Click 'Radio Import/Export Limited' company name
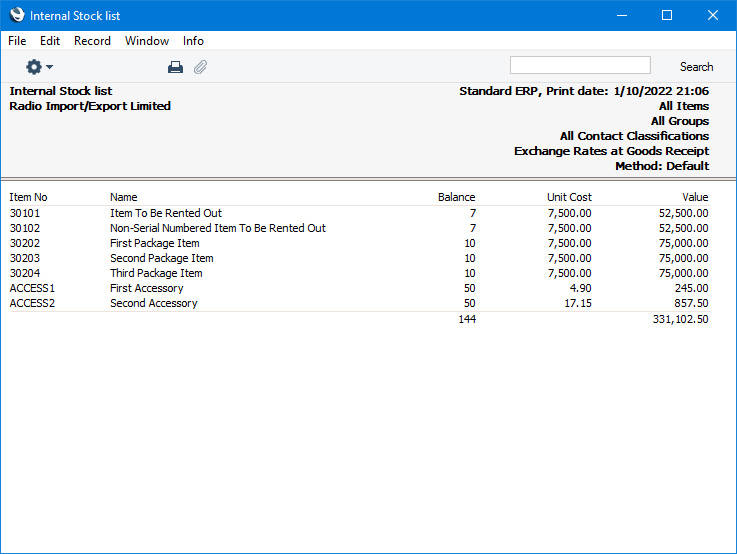 [90, 106]
